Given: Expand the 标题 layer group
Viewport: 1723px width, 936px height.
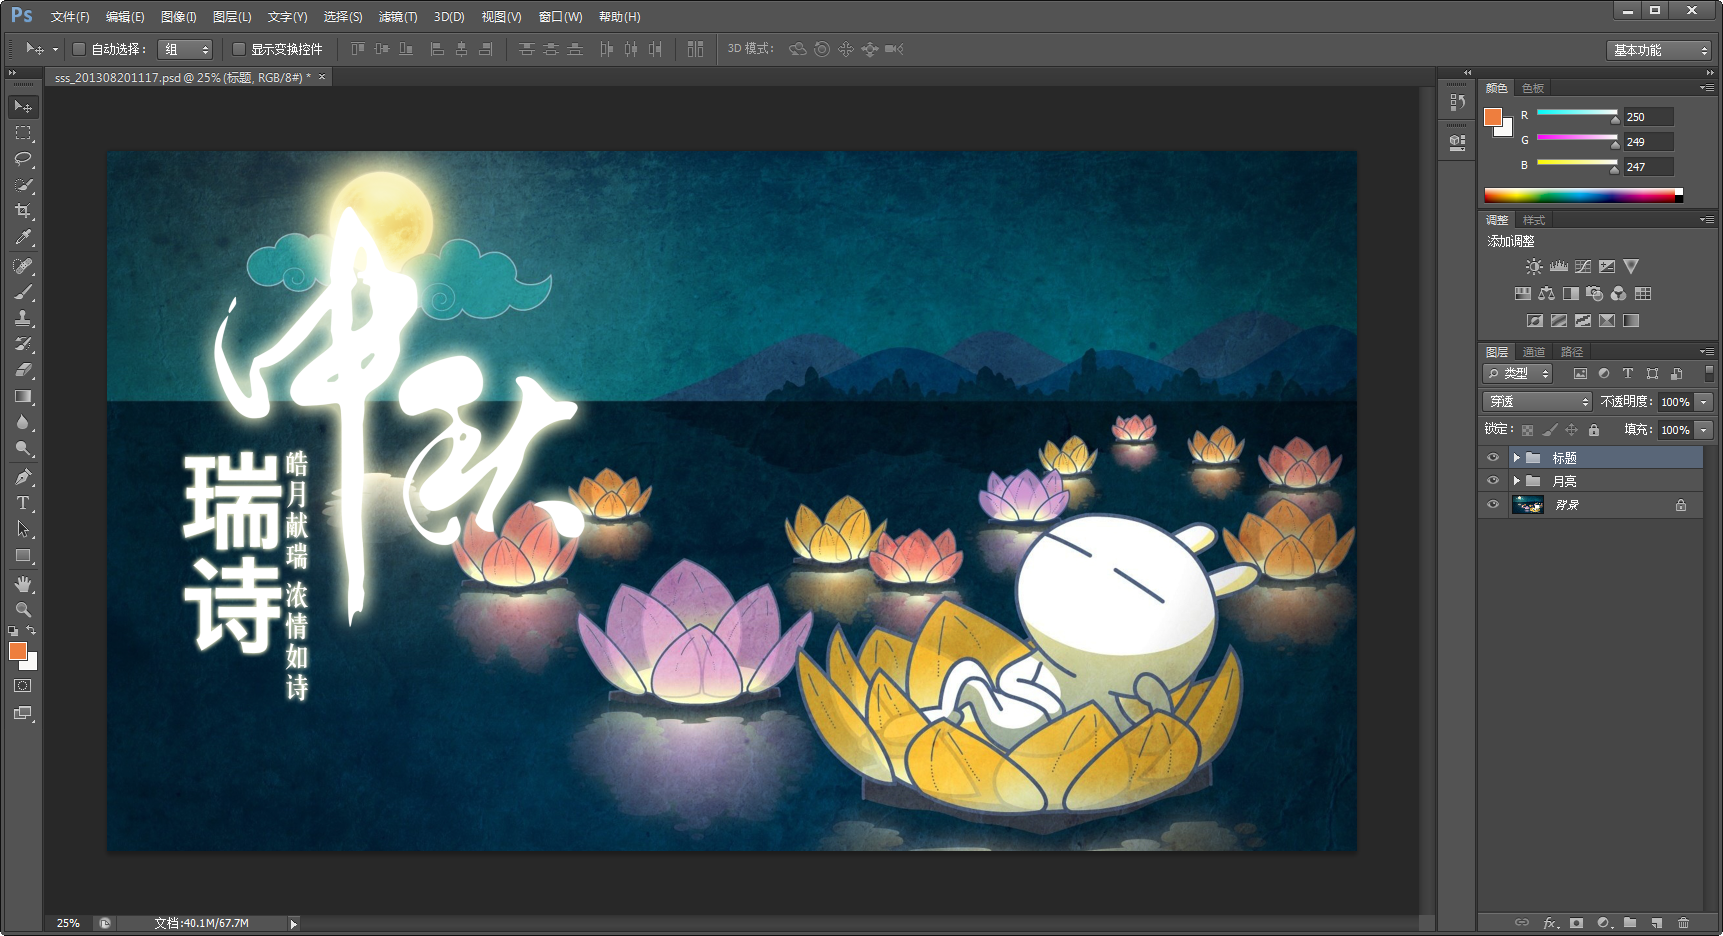Looking at the screenshot, I should [x=1516, y=458].
